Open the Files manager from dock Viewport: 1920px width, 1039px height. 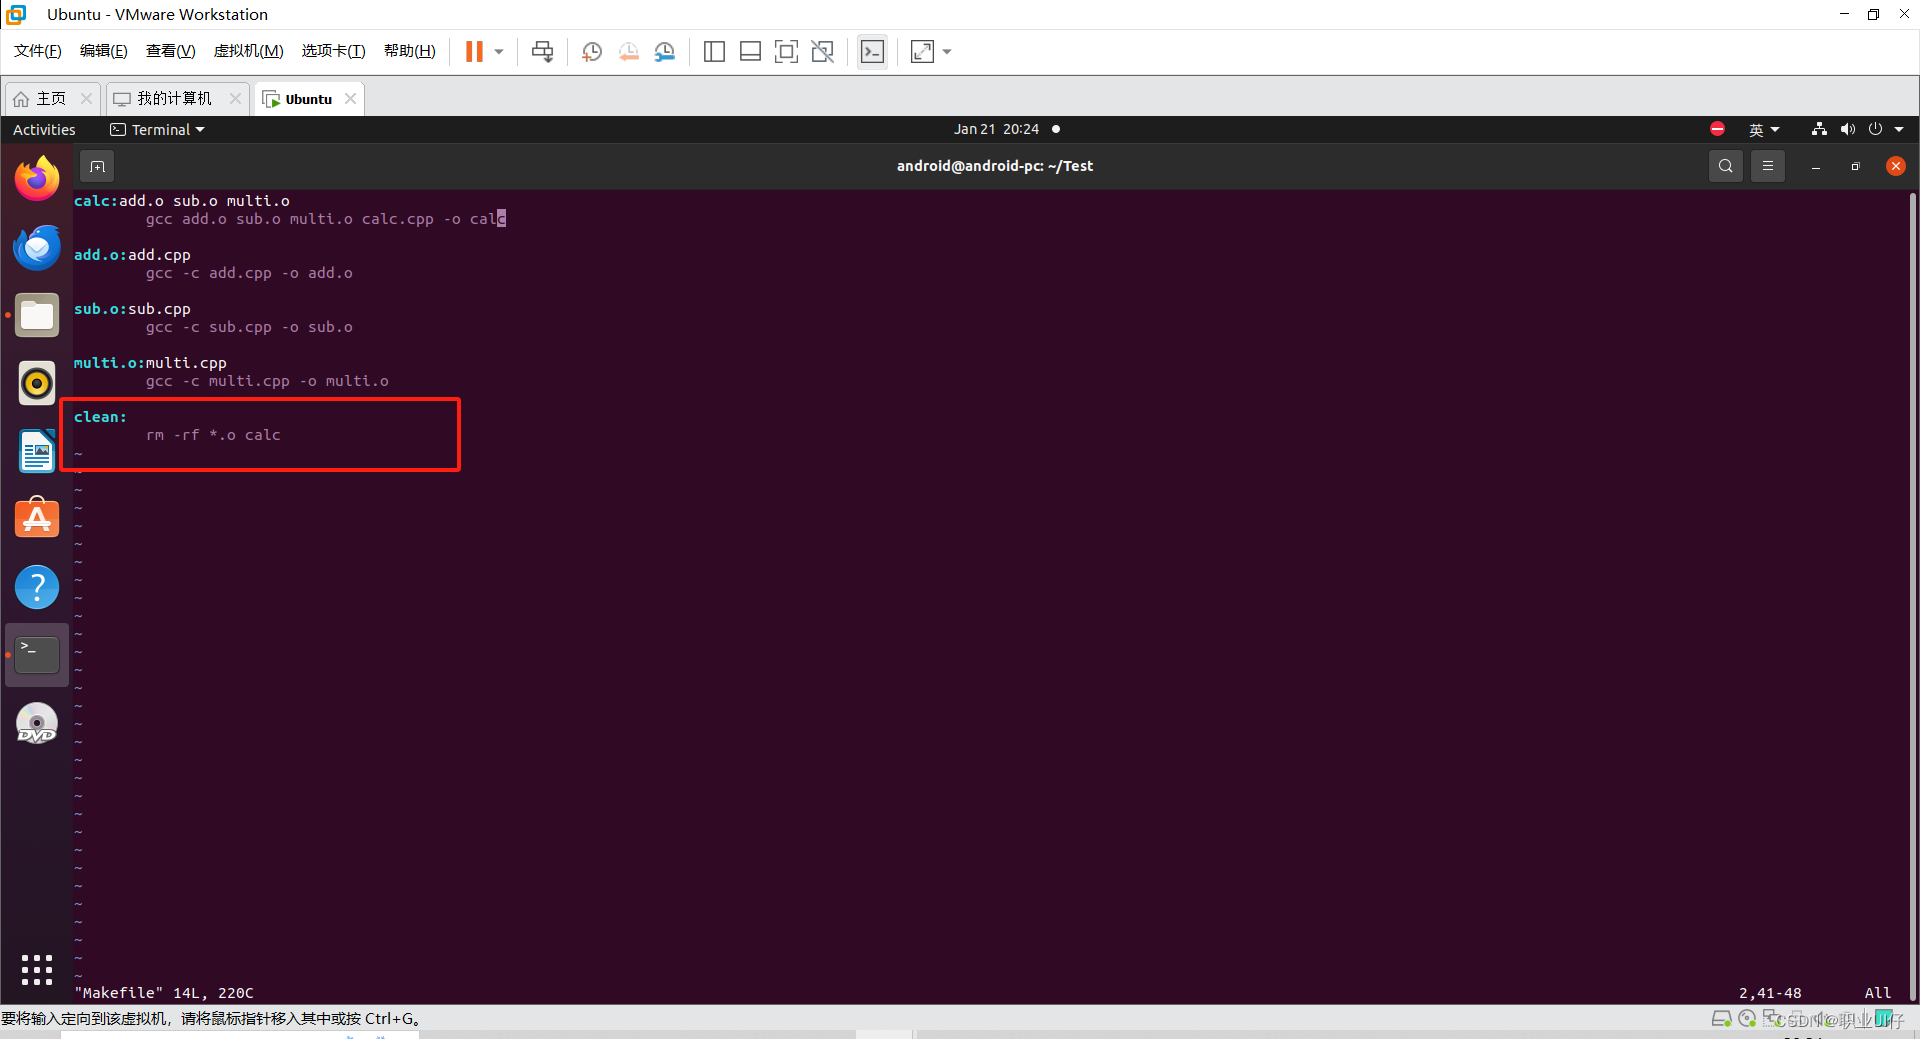coord(37,315)
